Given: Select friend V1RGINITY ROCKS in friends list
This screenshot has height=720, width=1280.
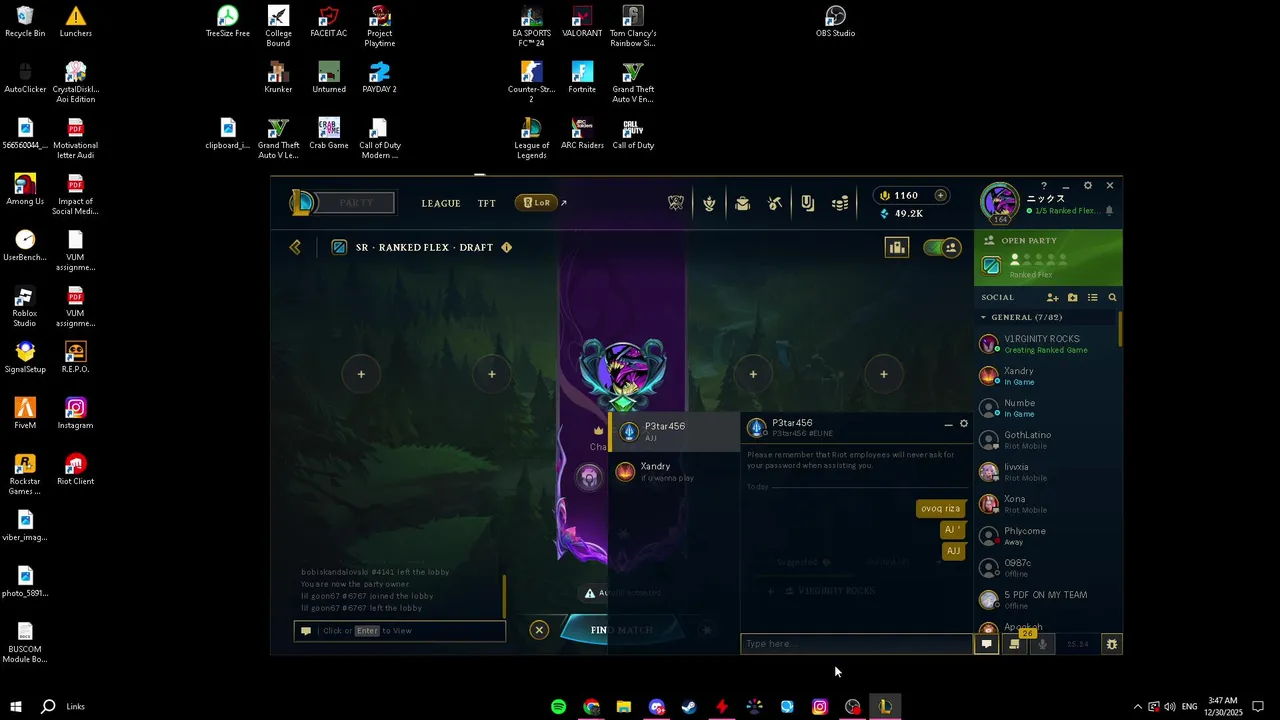Looking at the screenshot, I should [x=1046, y=344].
